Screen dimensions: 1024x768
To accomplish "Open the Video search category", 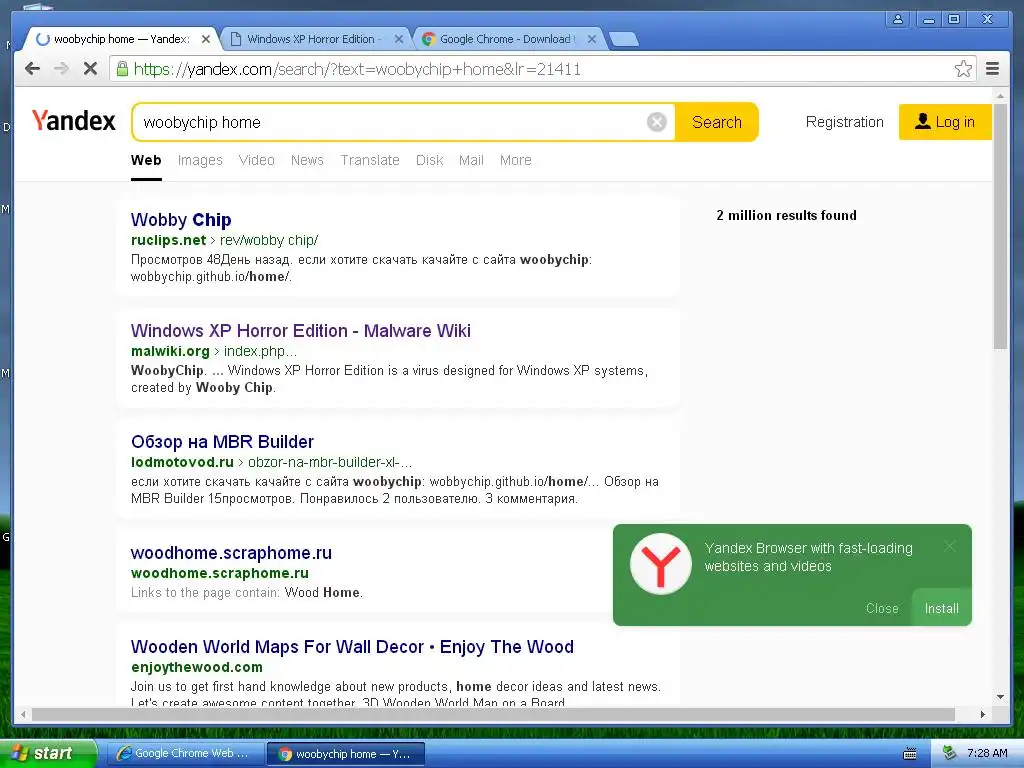I will point(256,160).
